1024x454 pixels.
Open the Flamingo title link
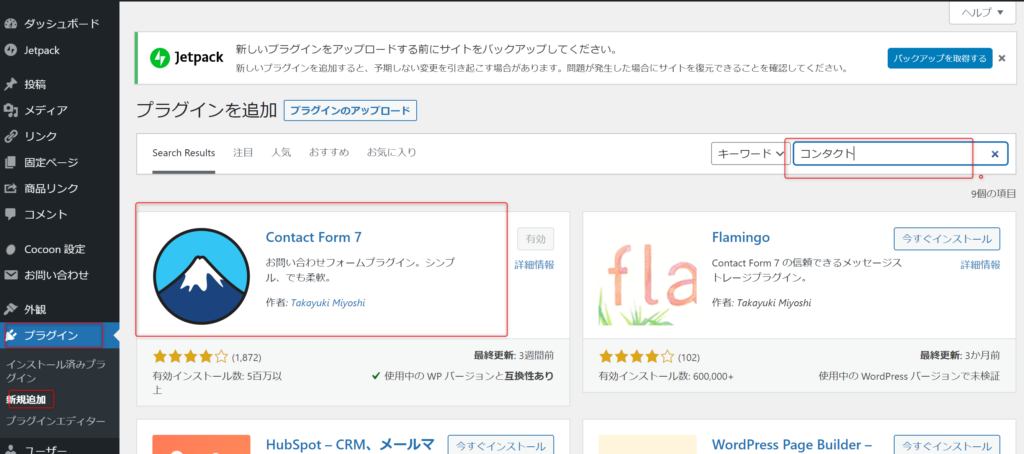[x=741, y=237]
